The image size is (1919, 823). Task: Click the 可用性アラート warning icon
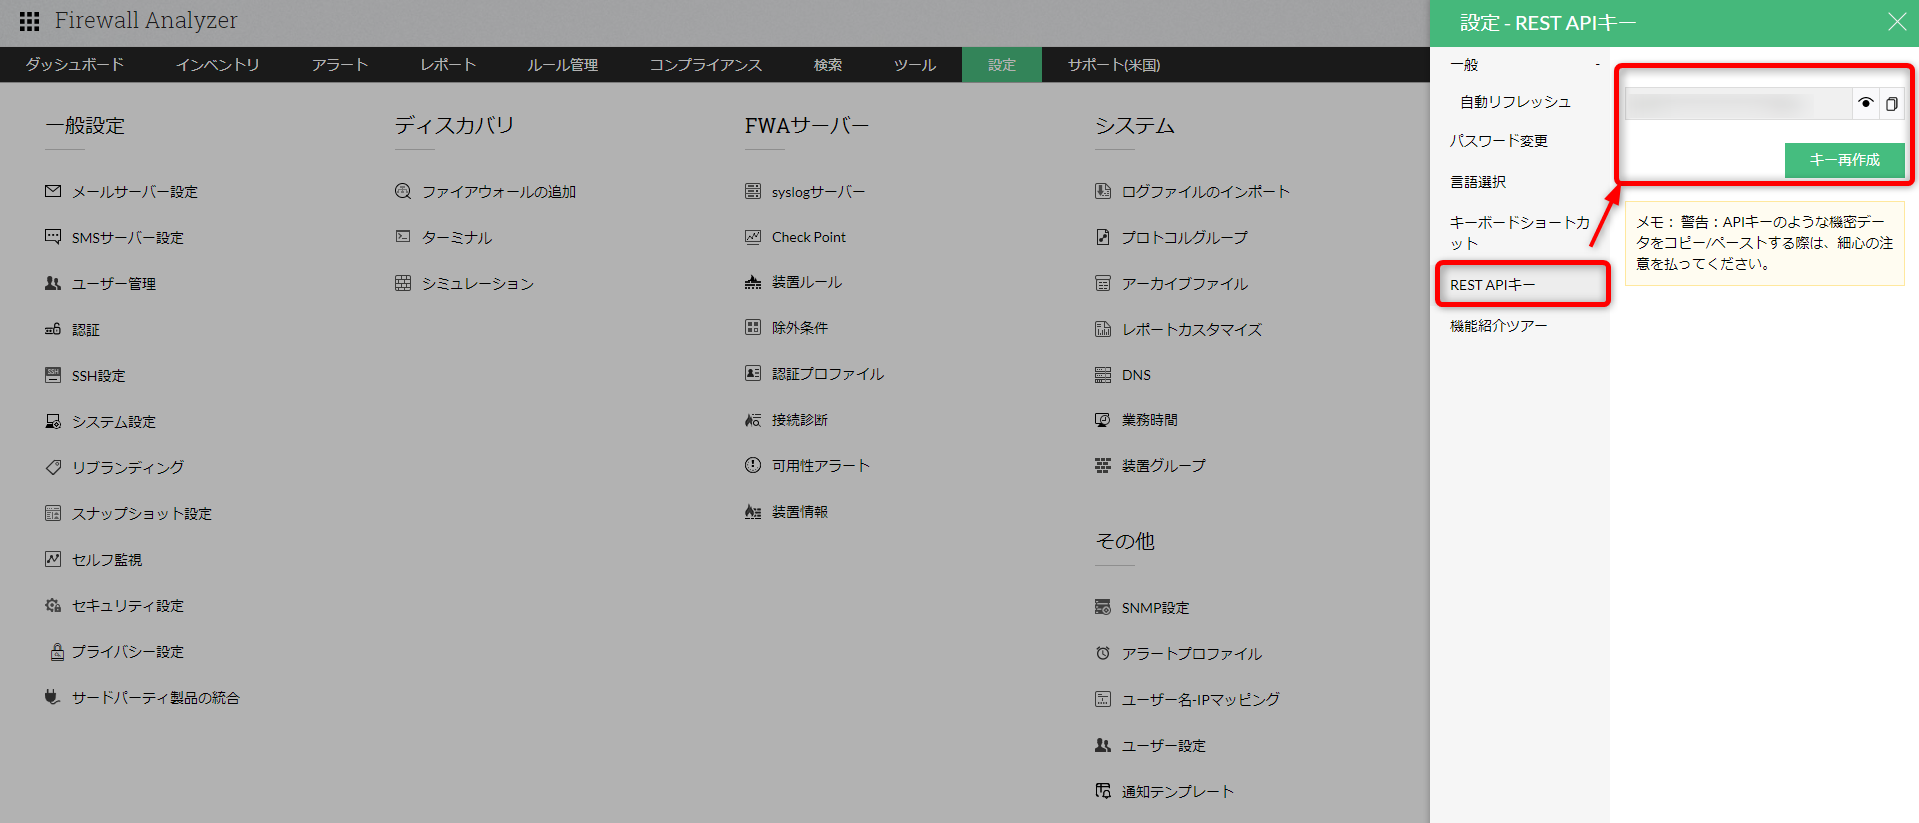tap(753, 465)
